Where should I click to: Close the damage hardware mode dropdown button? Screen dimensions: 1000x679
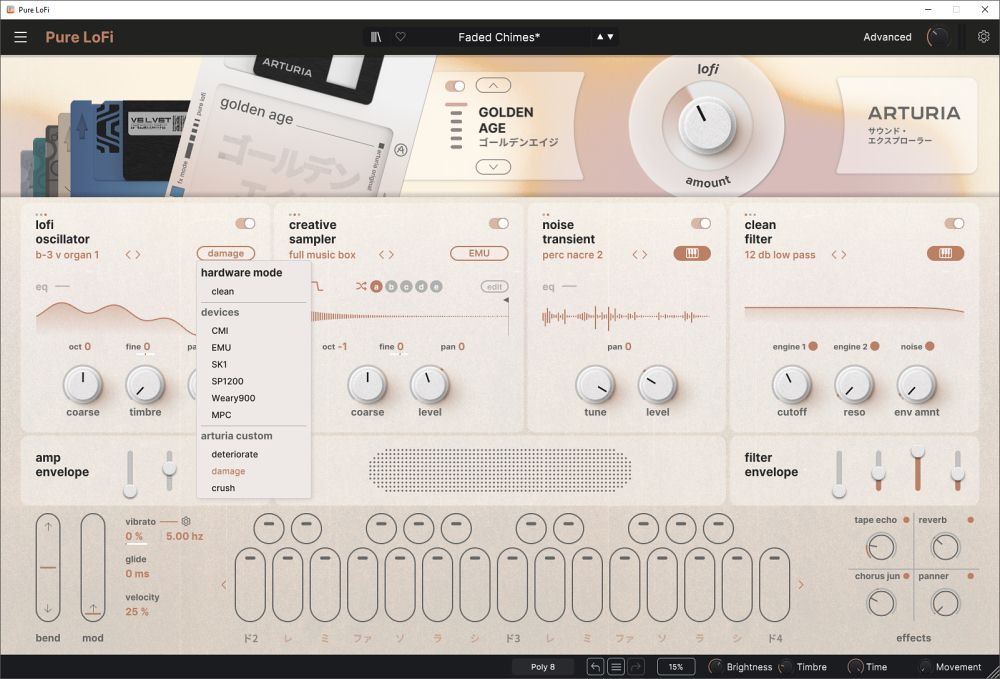tap(226, 253)
